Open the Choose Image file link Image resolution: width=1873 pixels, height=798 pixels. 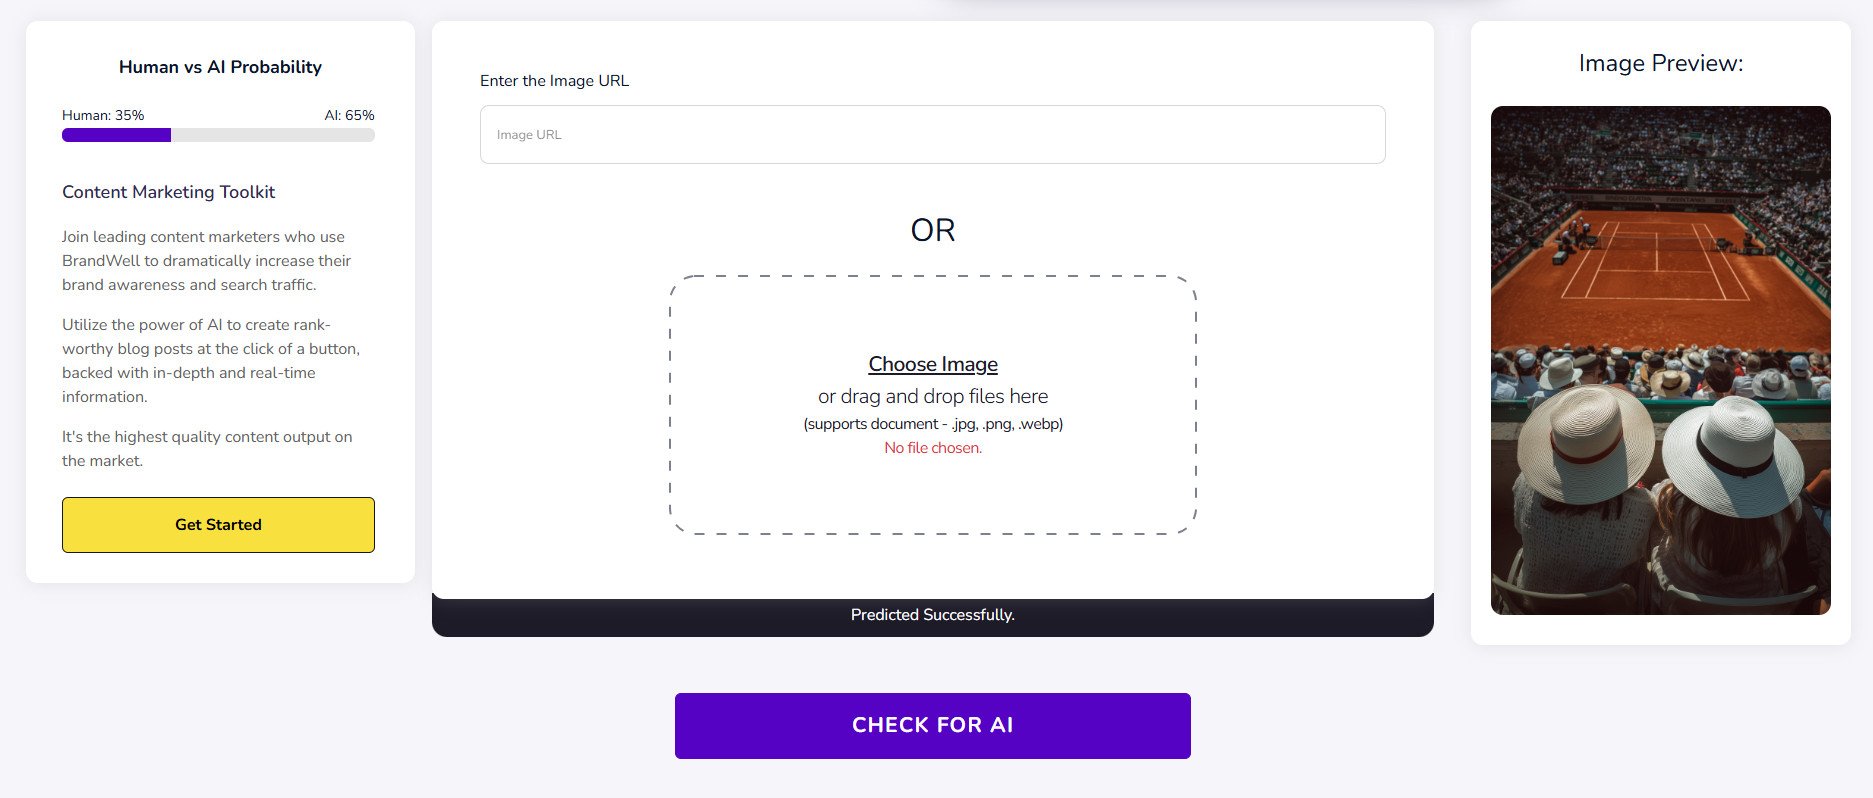932,364
